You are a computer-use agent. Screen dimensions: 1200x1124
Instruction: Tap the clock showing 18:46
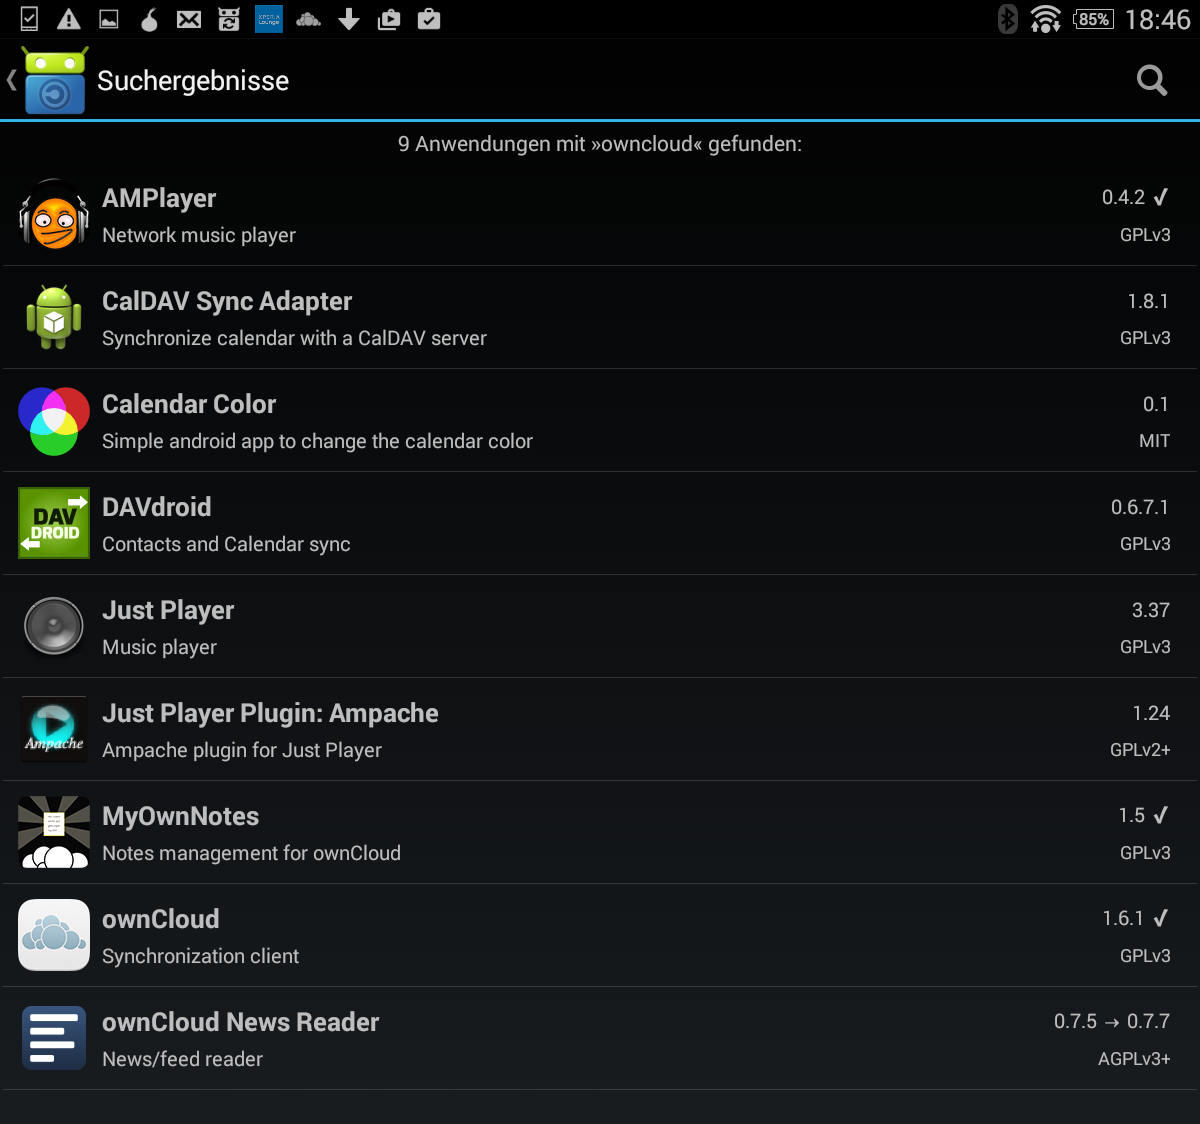click(x=1158, y=19)
